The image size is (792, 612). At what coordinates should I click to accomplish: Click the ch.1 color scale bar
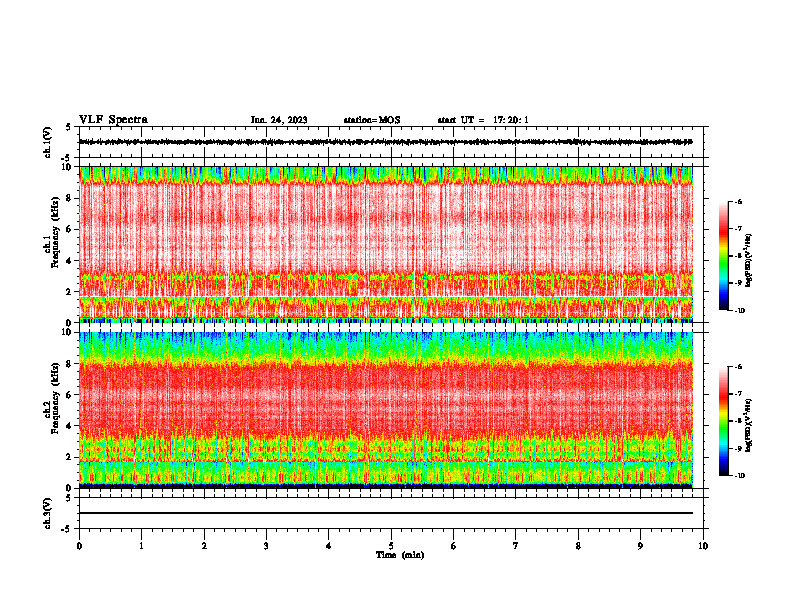(724, 256)
